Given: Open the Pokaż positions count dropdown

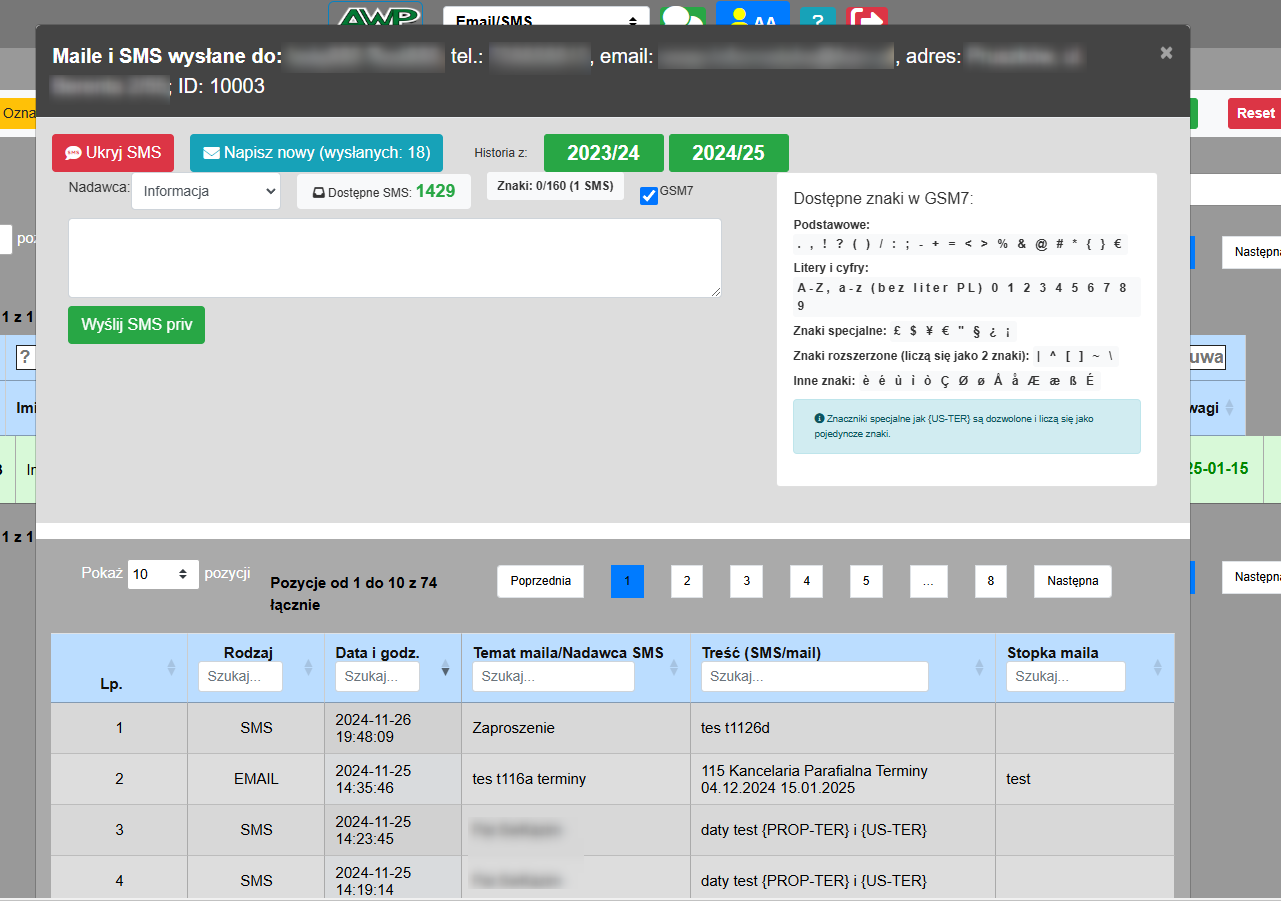Looking at the screenshot, I should [x=163, y=574].
